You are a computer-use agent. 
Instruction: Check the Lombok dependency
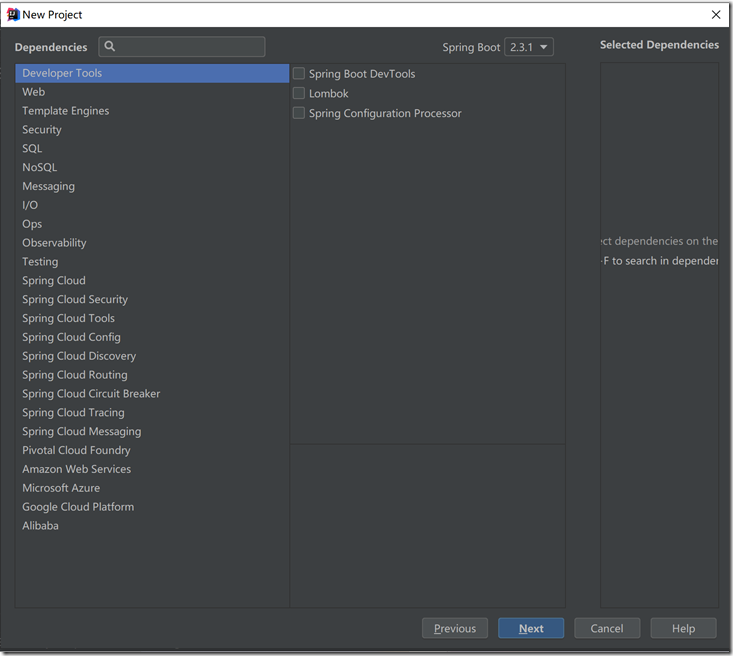(x=299, y=93)
